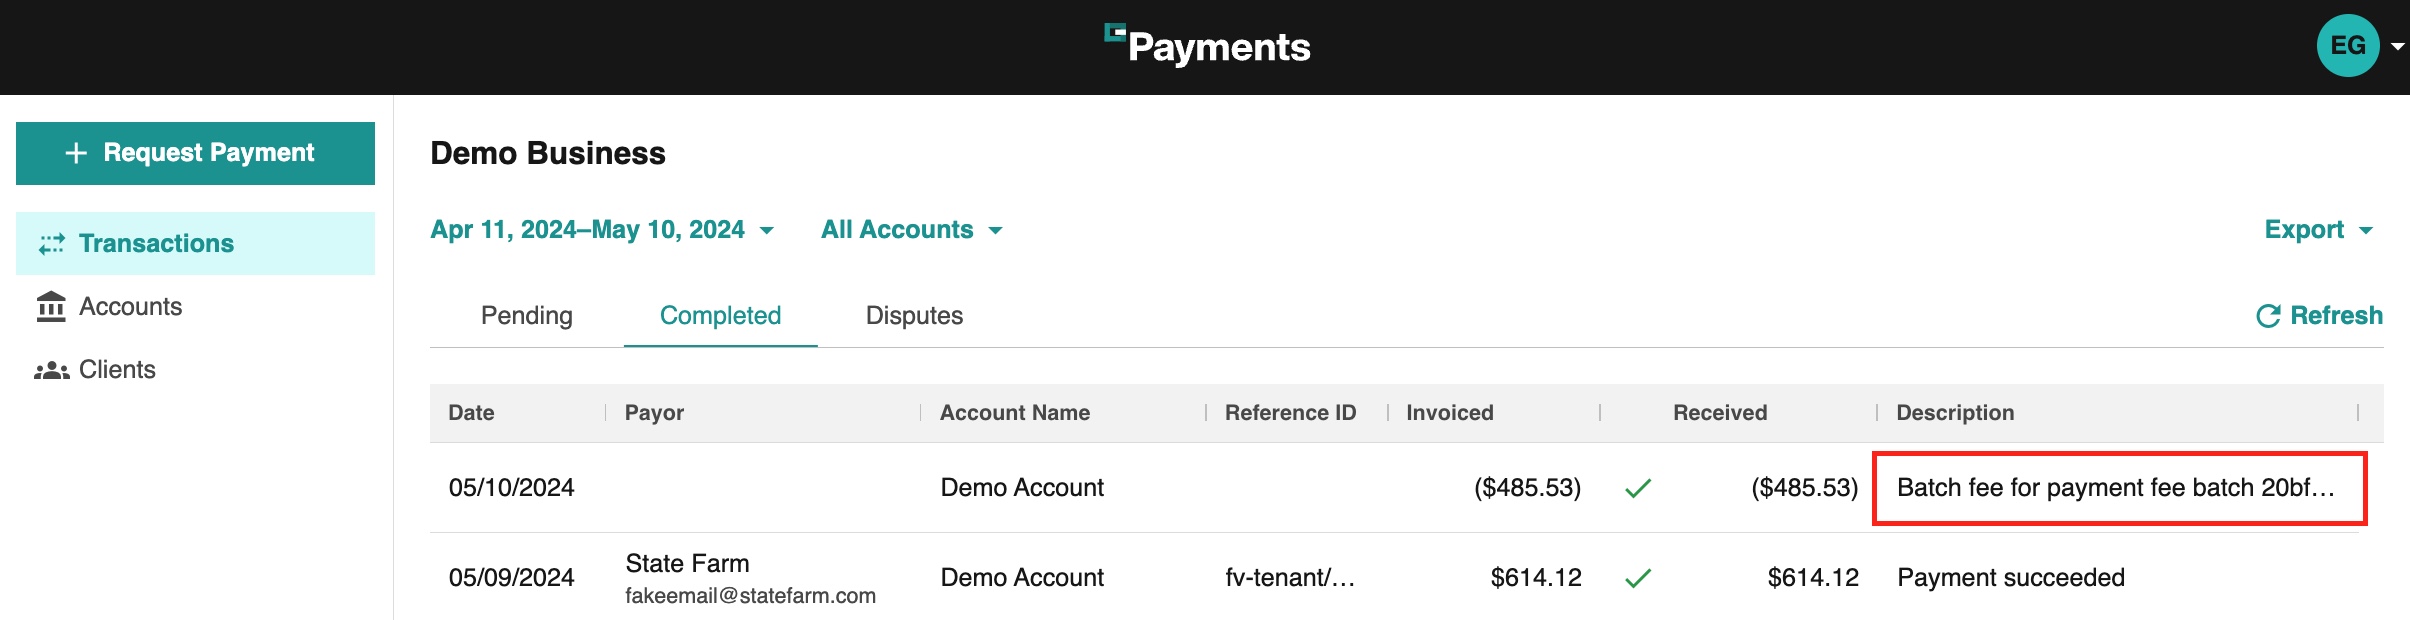This screenshot has width=2410, height=620.
Task: Click the plus icon in Request Payment
Action: coord(76,153)
